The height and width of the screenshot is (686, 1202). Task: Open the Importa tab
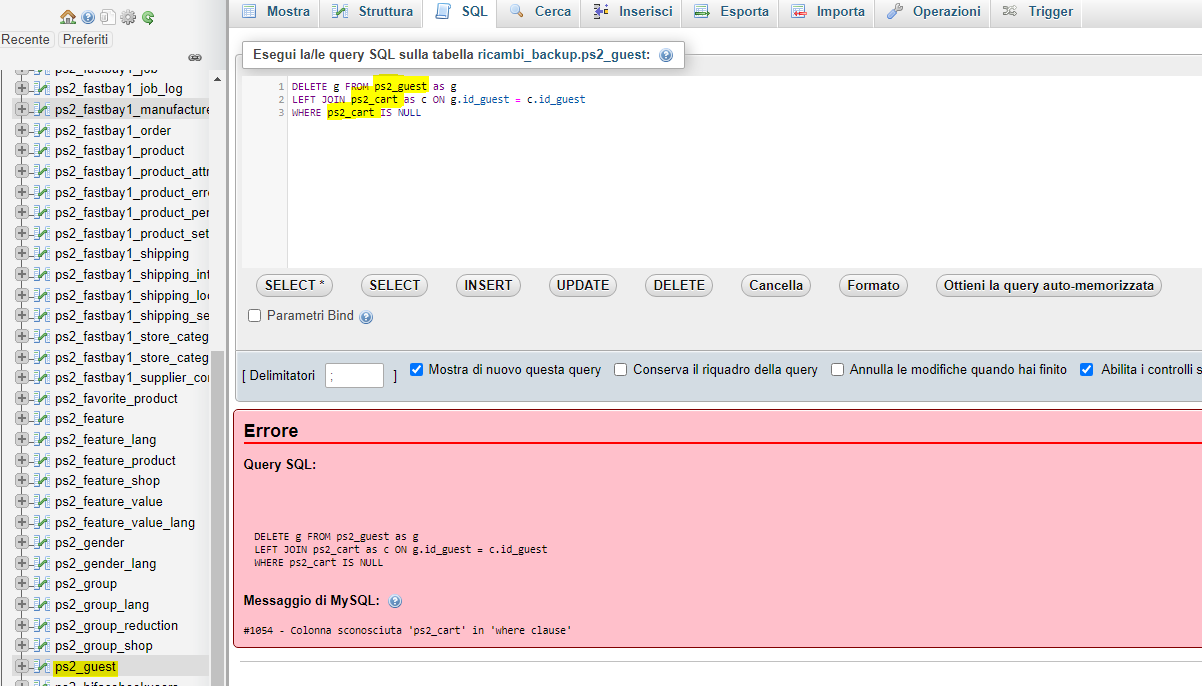[x=828, y=12]
